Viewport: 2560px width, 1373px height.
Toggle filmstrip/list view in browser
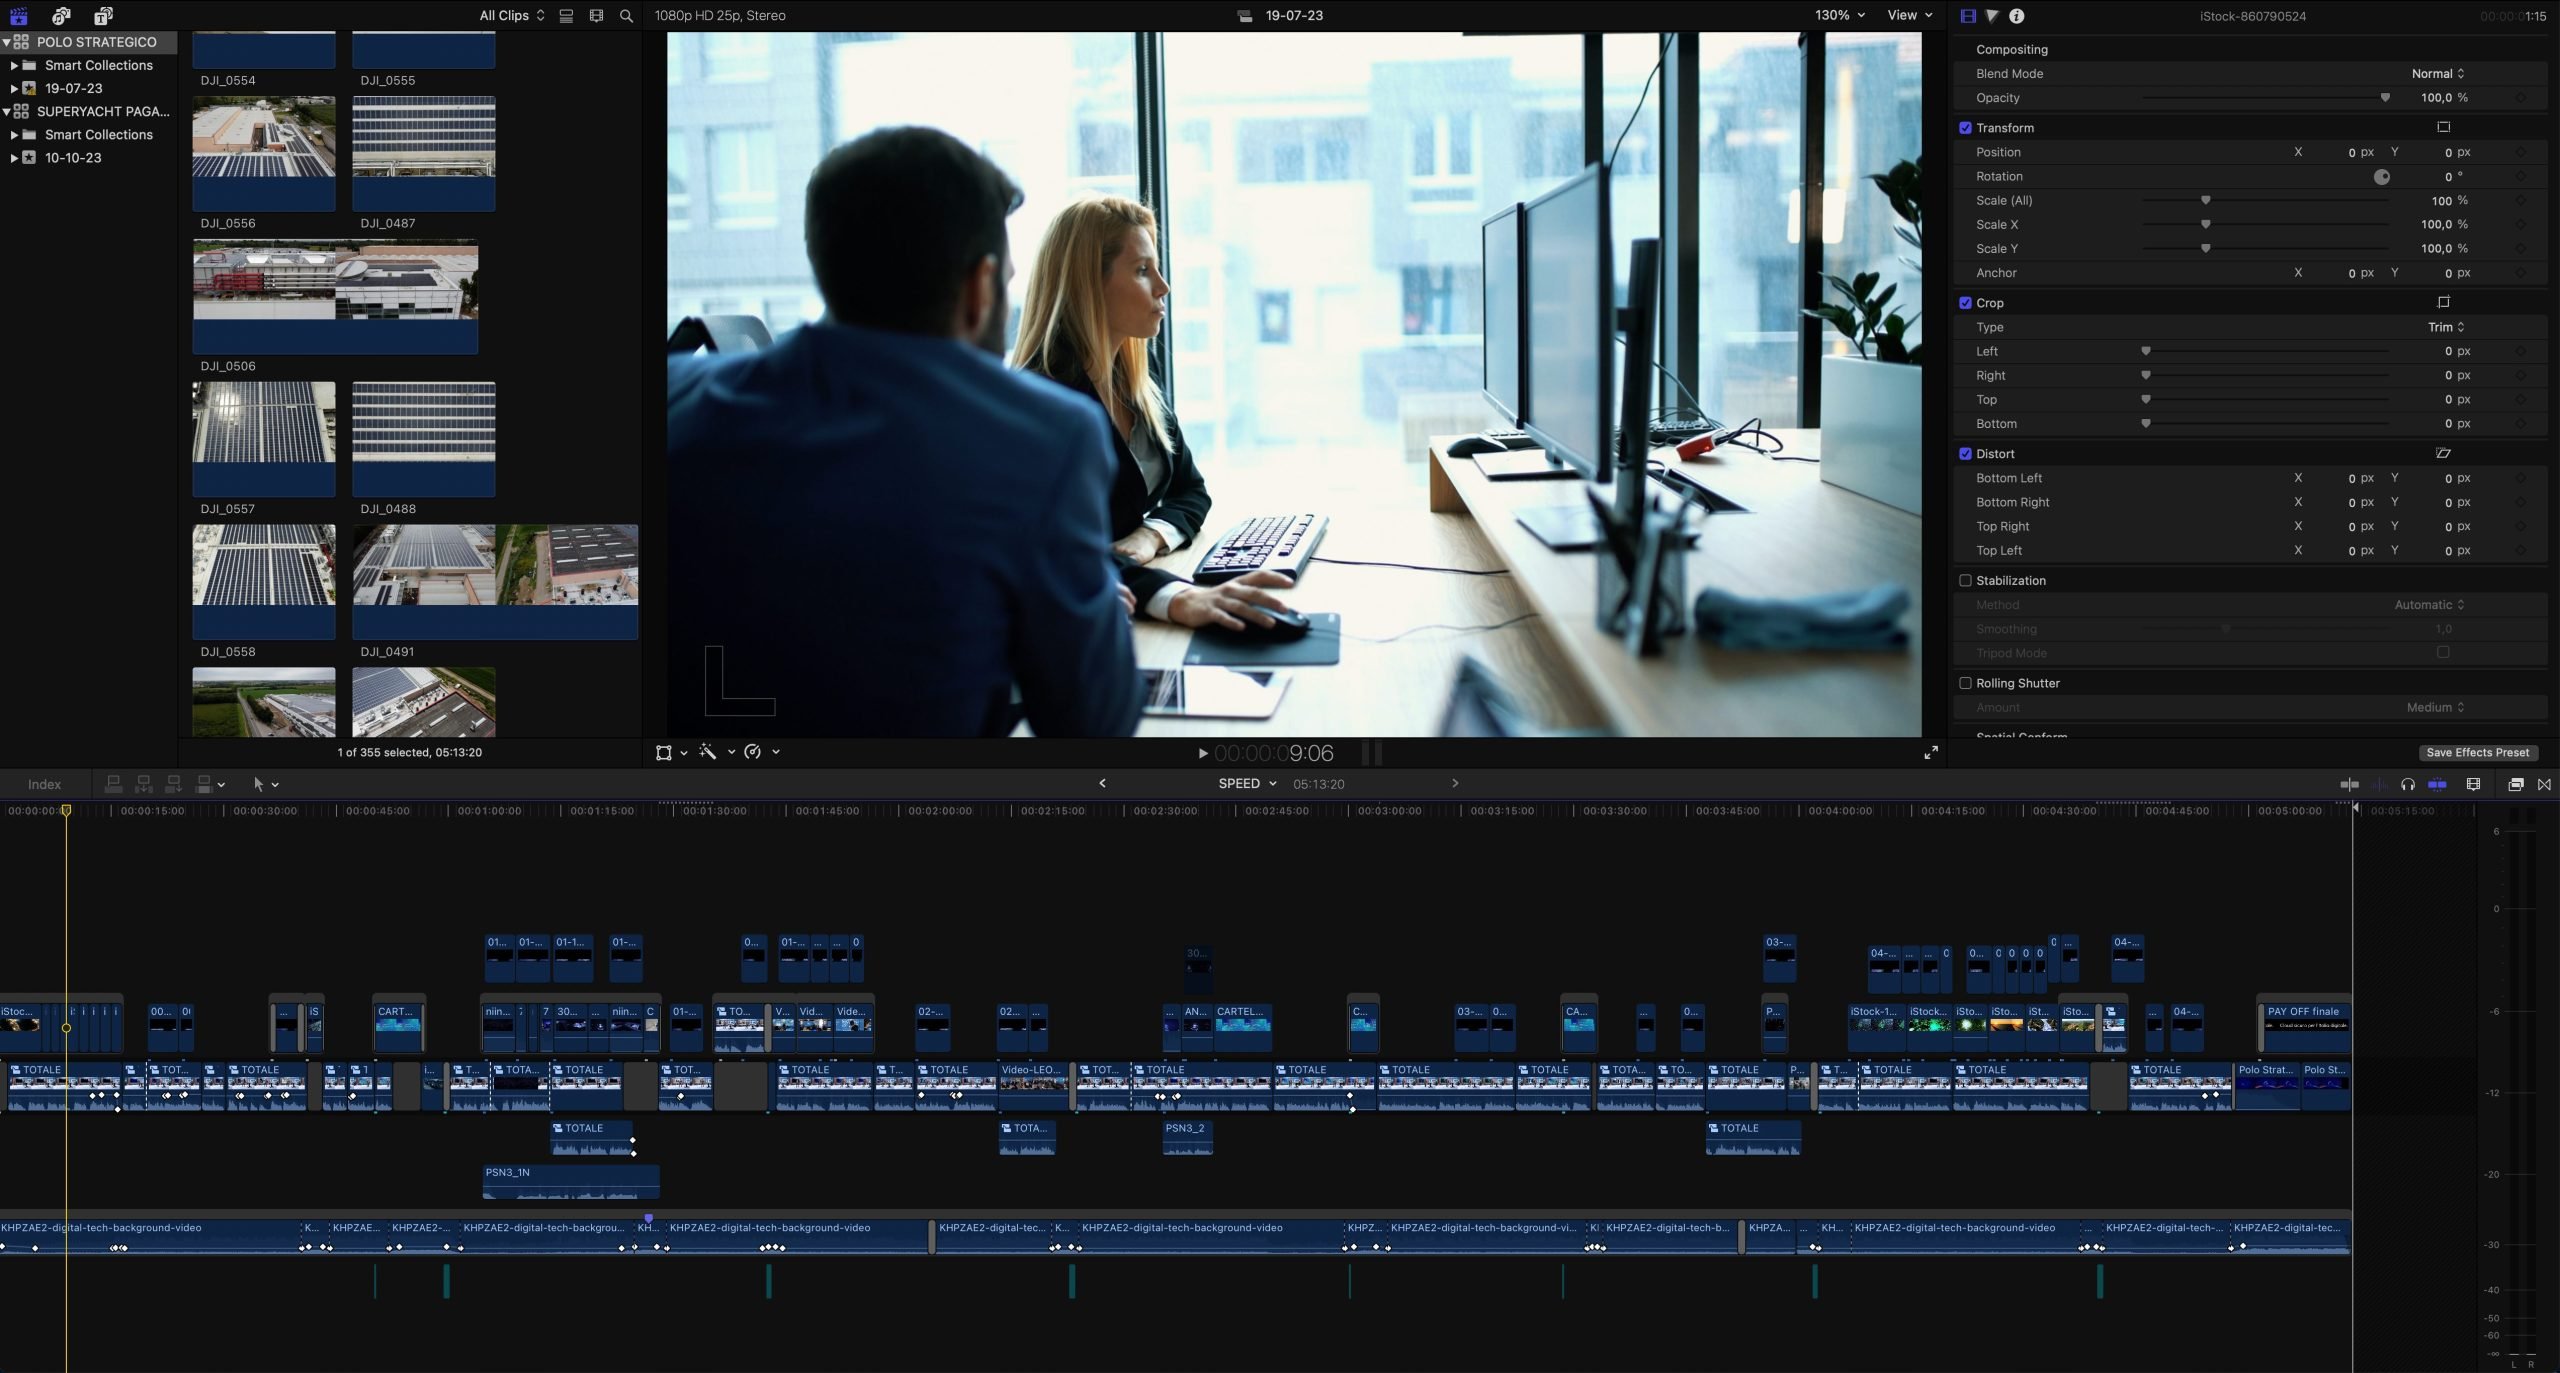[x=566, y=16]
